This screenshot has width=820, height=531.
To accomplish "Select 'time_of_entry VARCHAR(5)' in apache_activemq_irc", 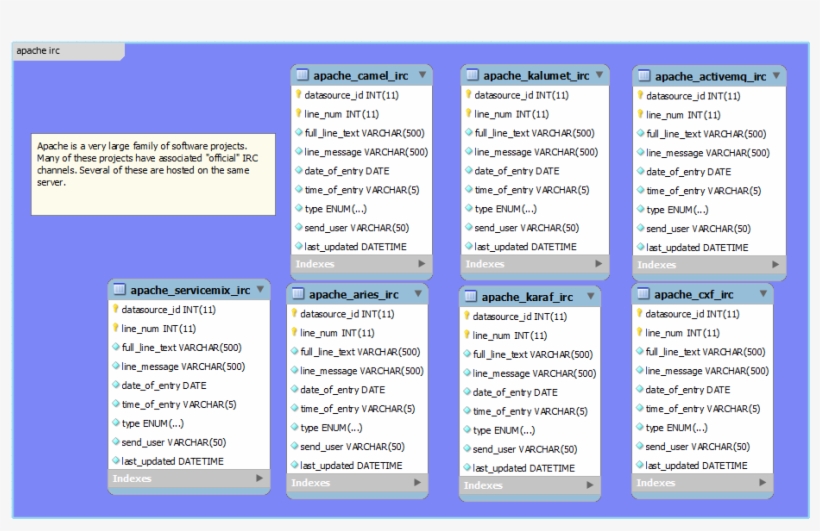I will click(x=704, y=191).
